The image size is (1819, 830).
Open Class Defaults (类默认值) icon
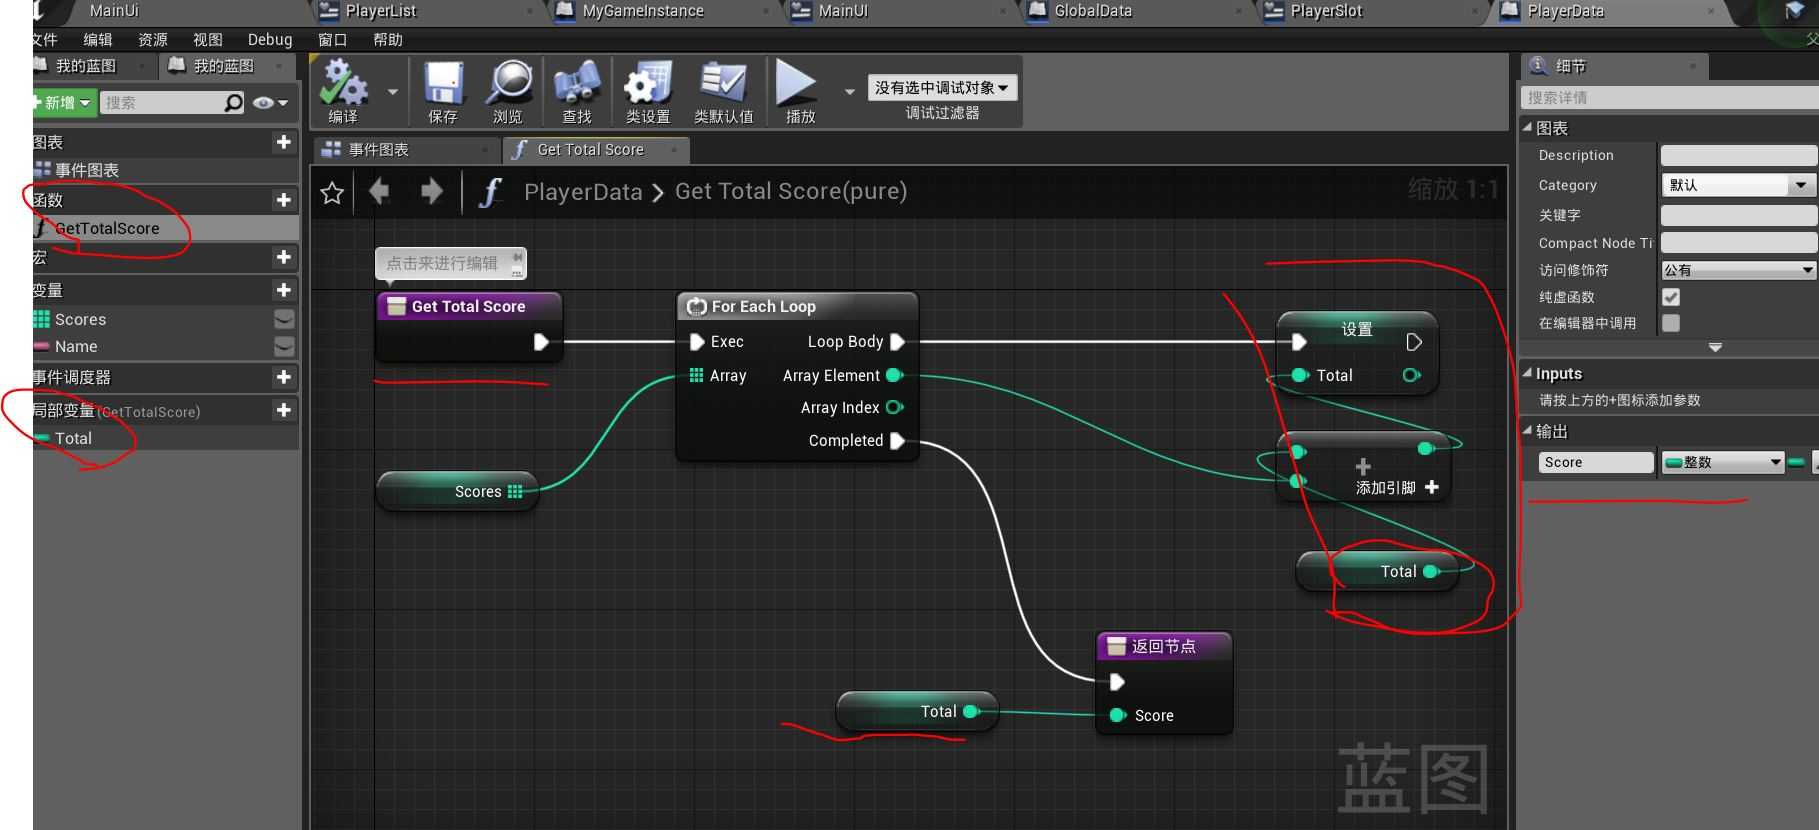(723, 84)
